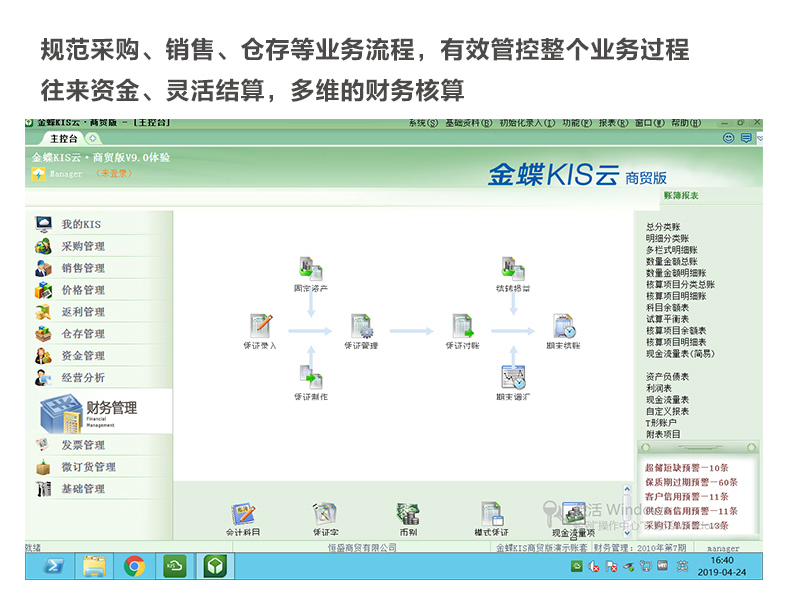
Task: Open 现金流量项目 icon
Action: tap(574, 520)
